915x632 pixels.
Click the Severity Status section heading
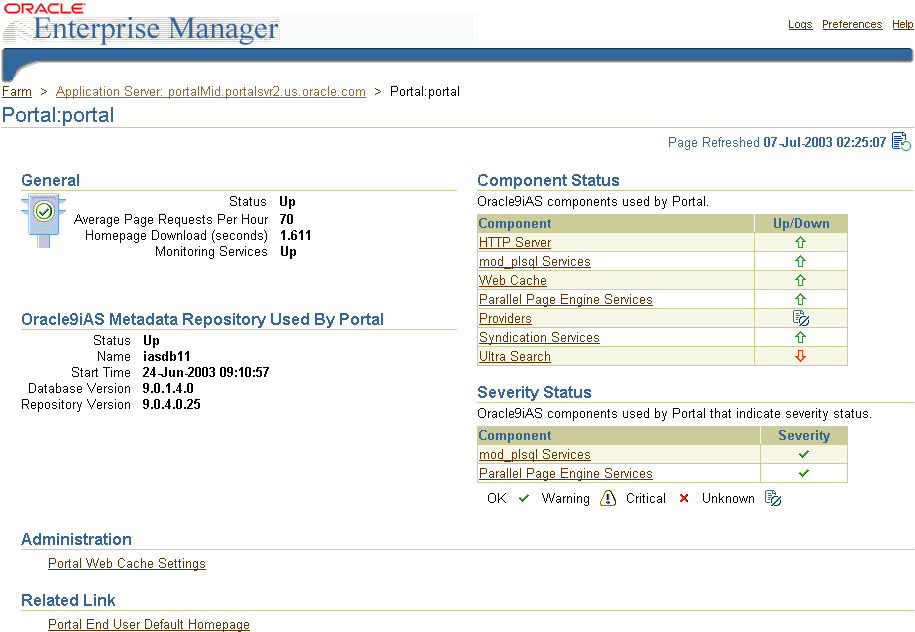coord(534,392)
